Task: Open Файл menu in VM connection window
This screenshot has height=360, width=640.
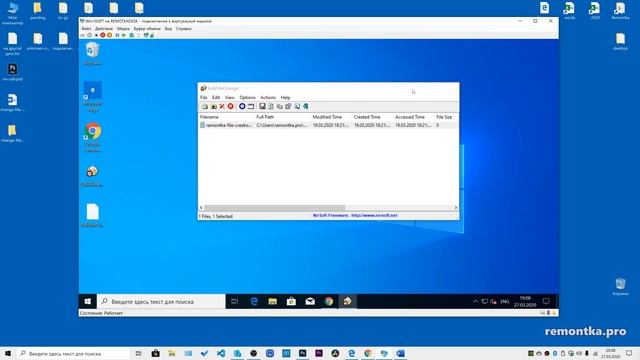Action: click(86, 29)
